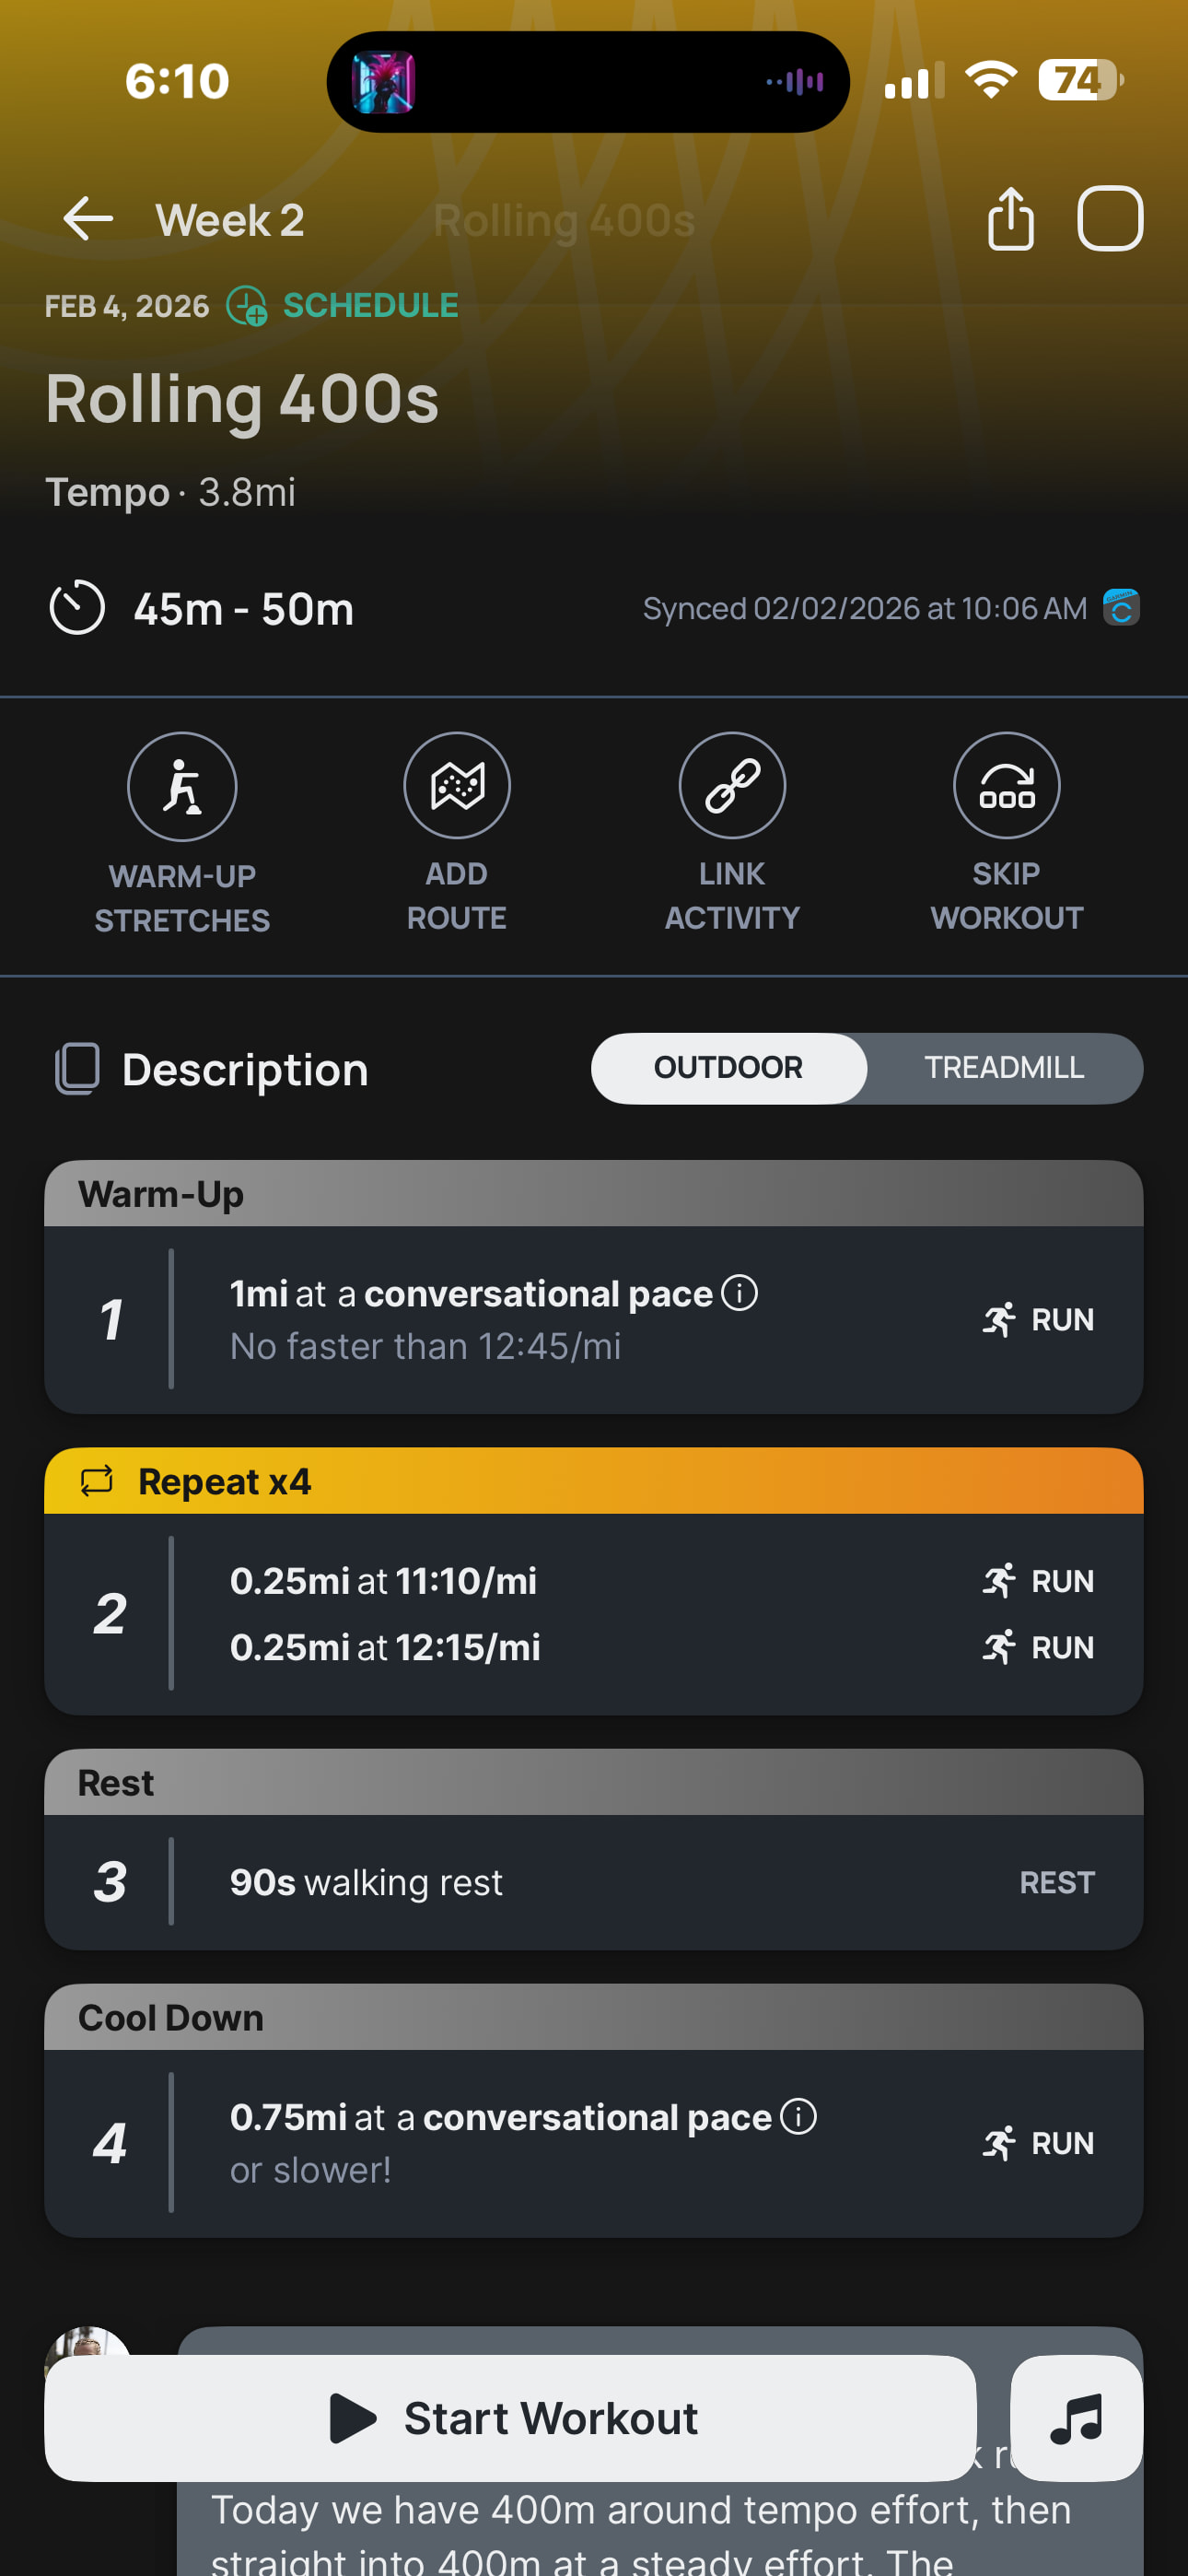Switch to the Treadmill workout mode
This screenshot has height=2576, width=1188.
(x=1004, y=1068)
